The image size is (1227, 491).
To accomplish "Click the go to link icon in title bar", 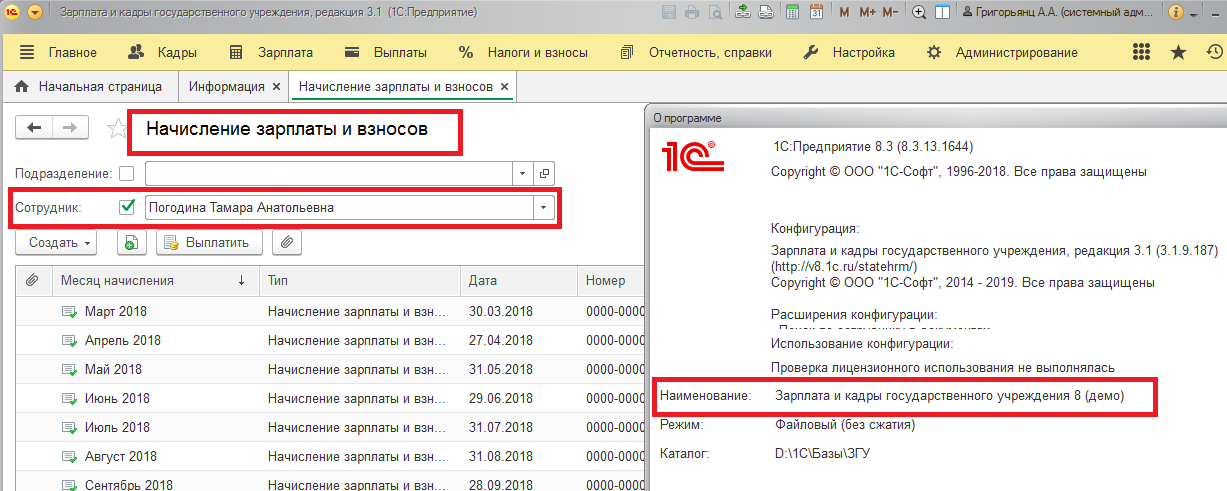I will [765, 13].
